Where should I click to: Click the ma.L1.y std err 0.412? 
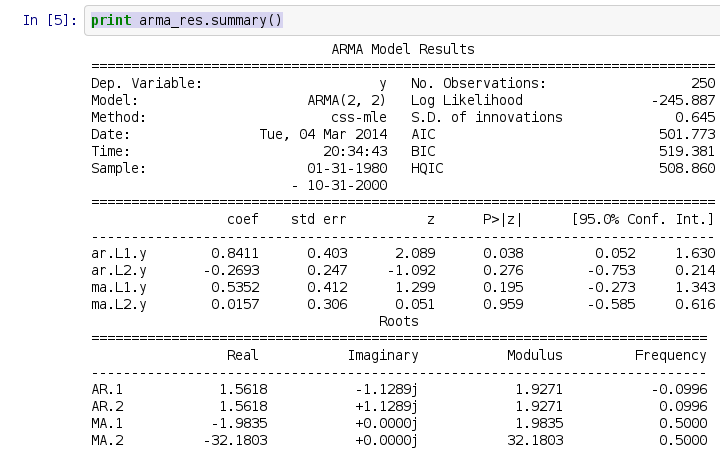tap(327, 287)
